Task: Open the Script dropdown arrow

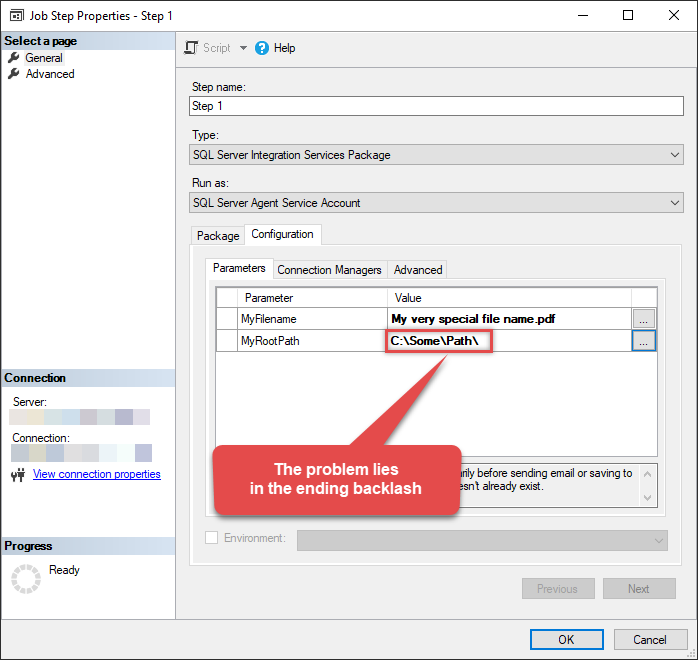Action: [x=243, y=48]
